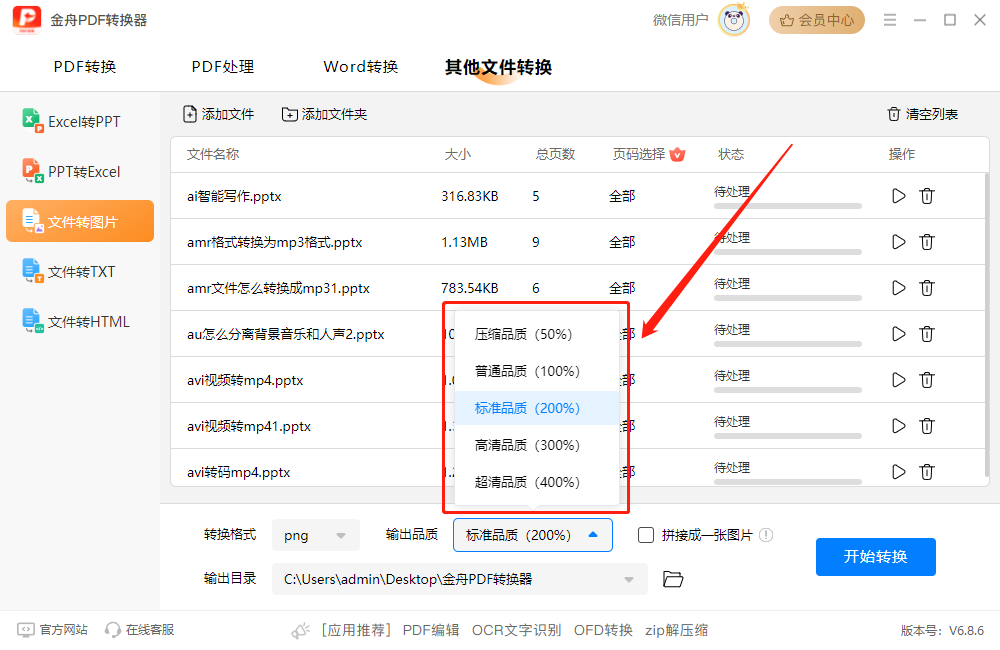
Task: Click the 添加文件夹 add folder icon
Action: tap(290, 114)
